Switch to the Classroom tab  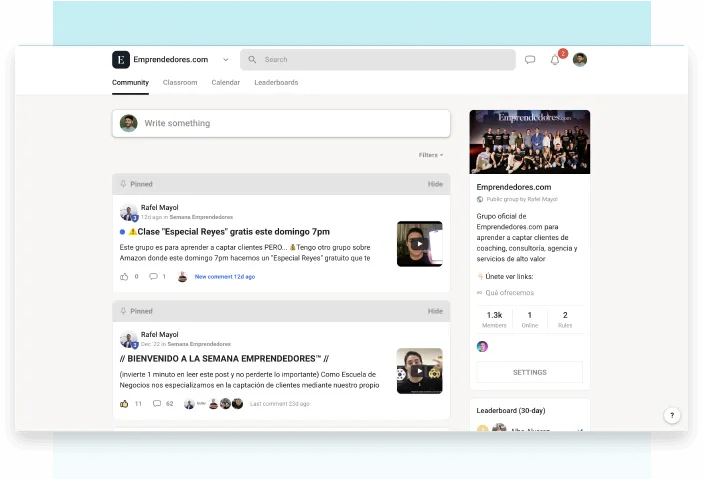(x=180, y=83)
